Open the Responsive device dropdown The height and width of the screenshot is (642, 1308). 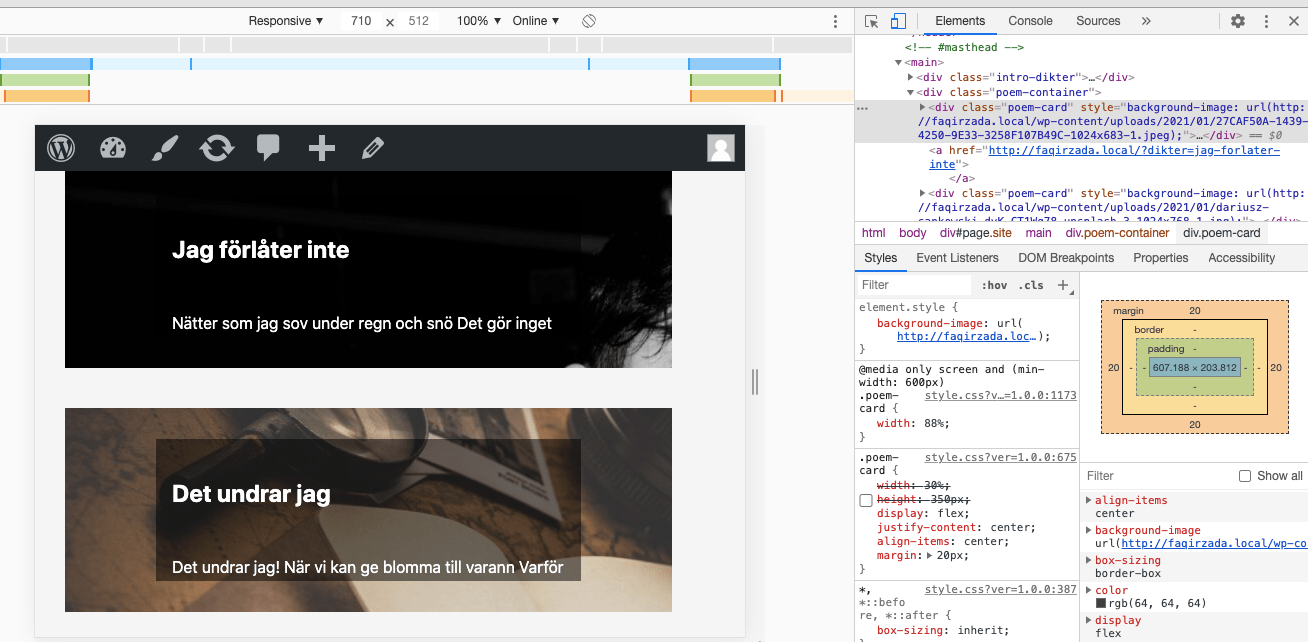[x=286, y=21]
